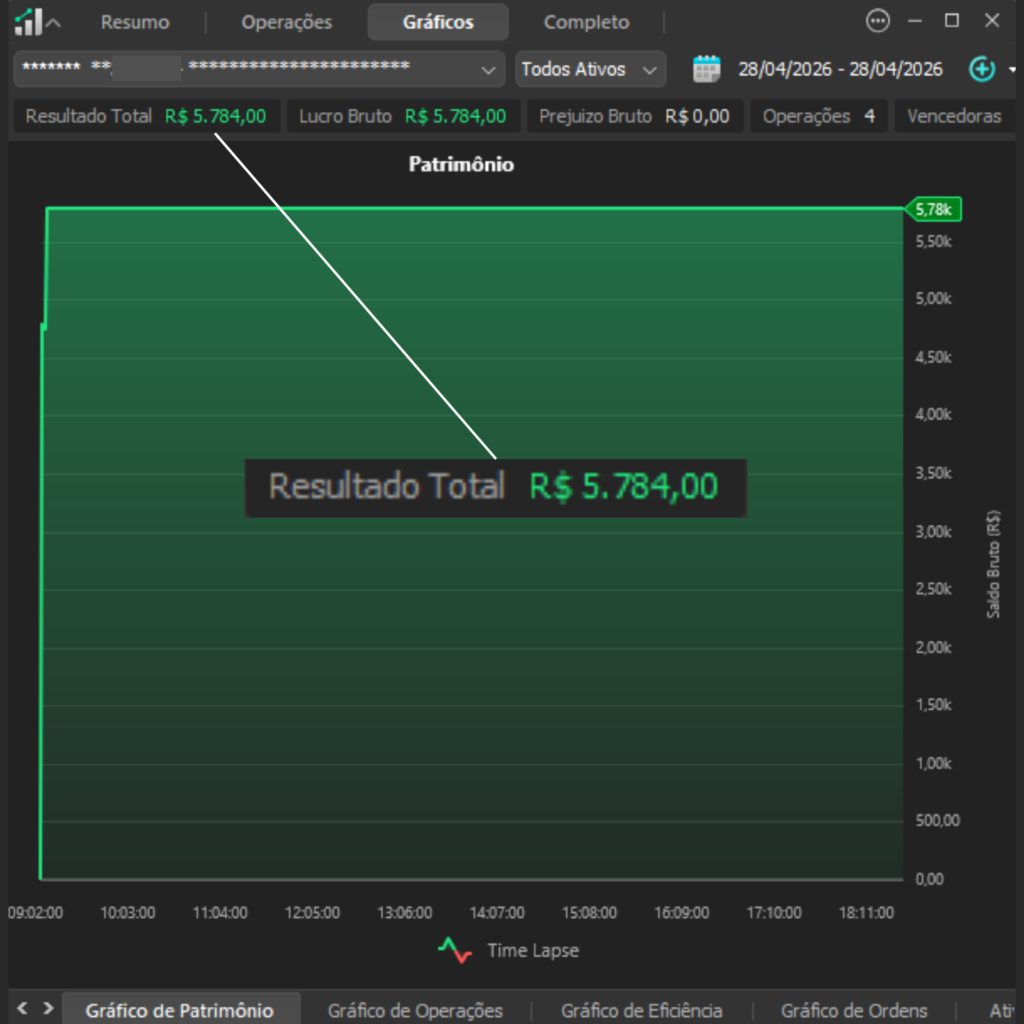Click the Saldo Bruto (R$) axis title

click(x=993, y=564)
